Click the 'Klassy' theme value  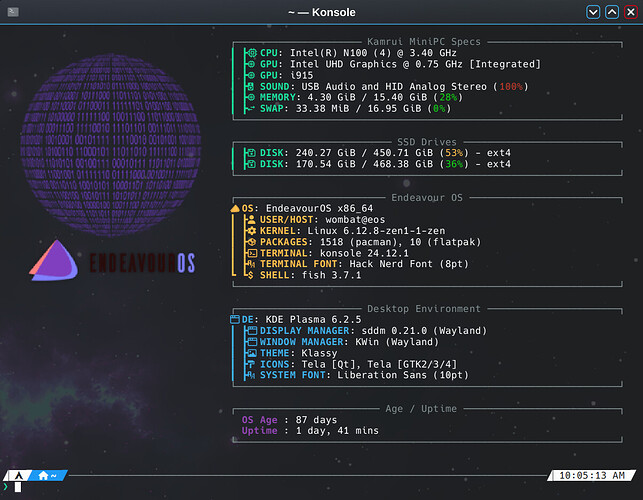point(319,353)
